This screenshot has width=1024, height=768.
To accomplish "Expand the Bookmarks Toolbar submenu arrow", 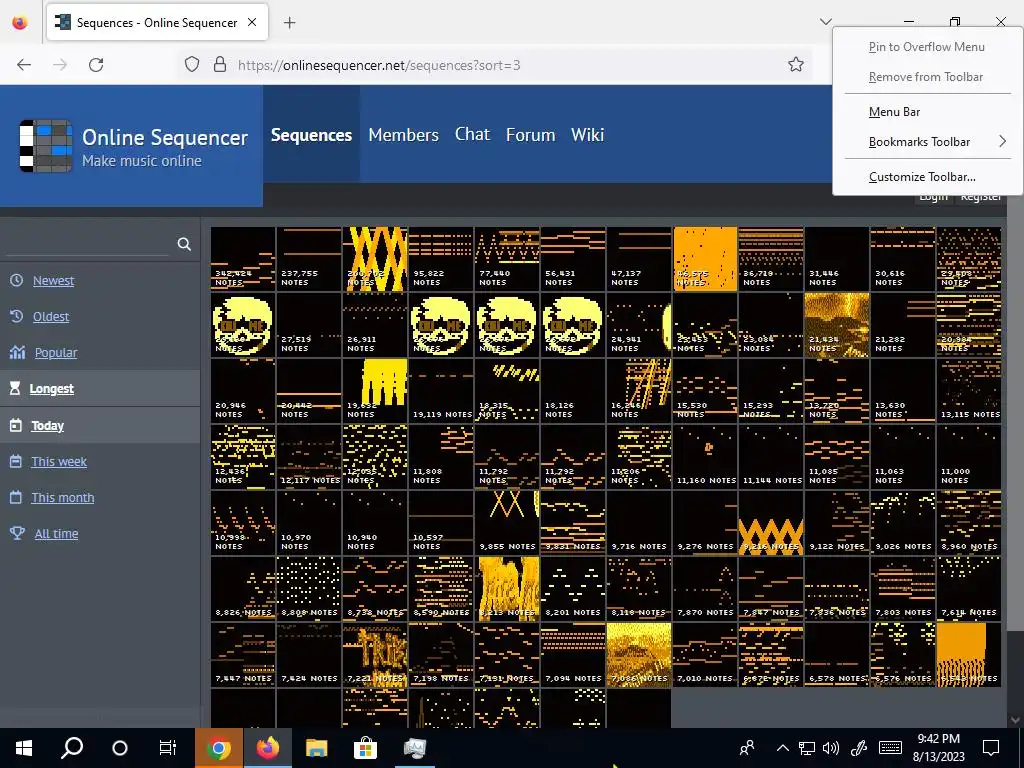I will pyautogui.click(x=1002, y=141).
